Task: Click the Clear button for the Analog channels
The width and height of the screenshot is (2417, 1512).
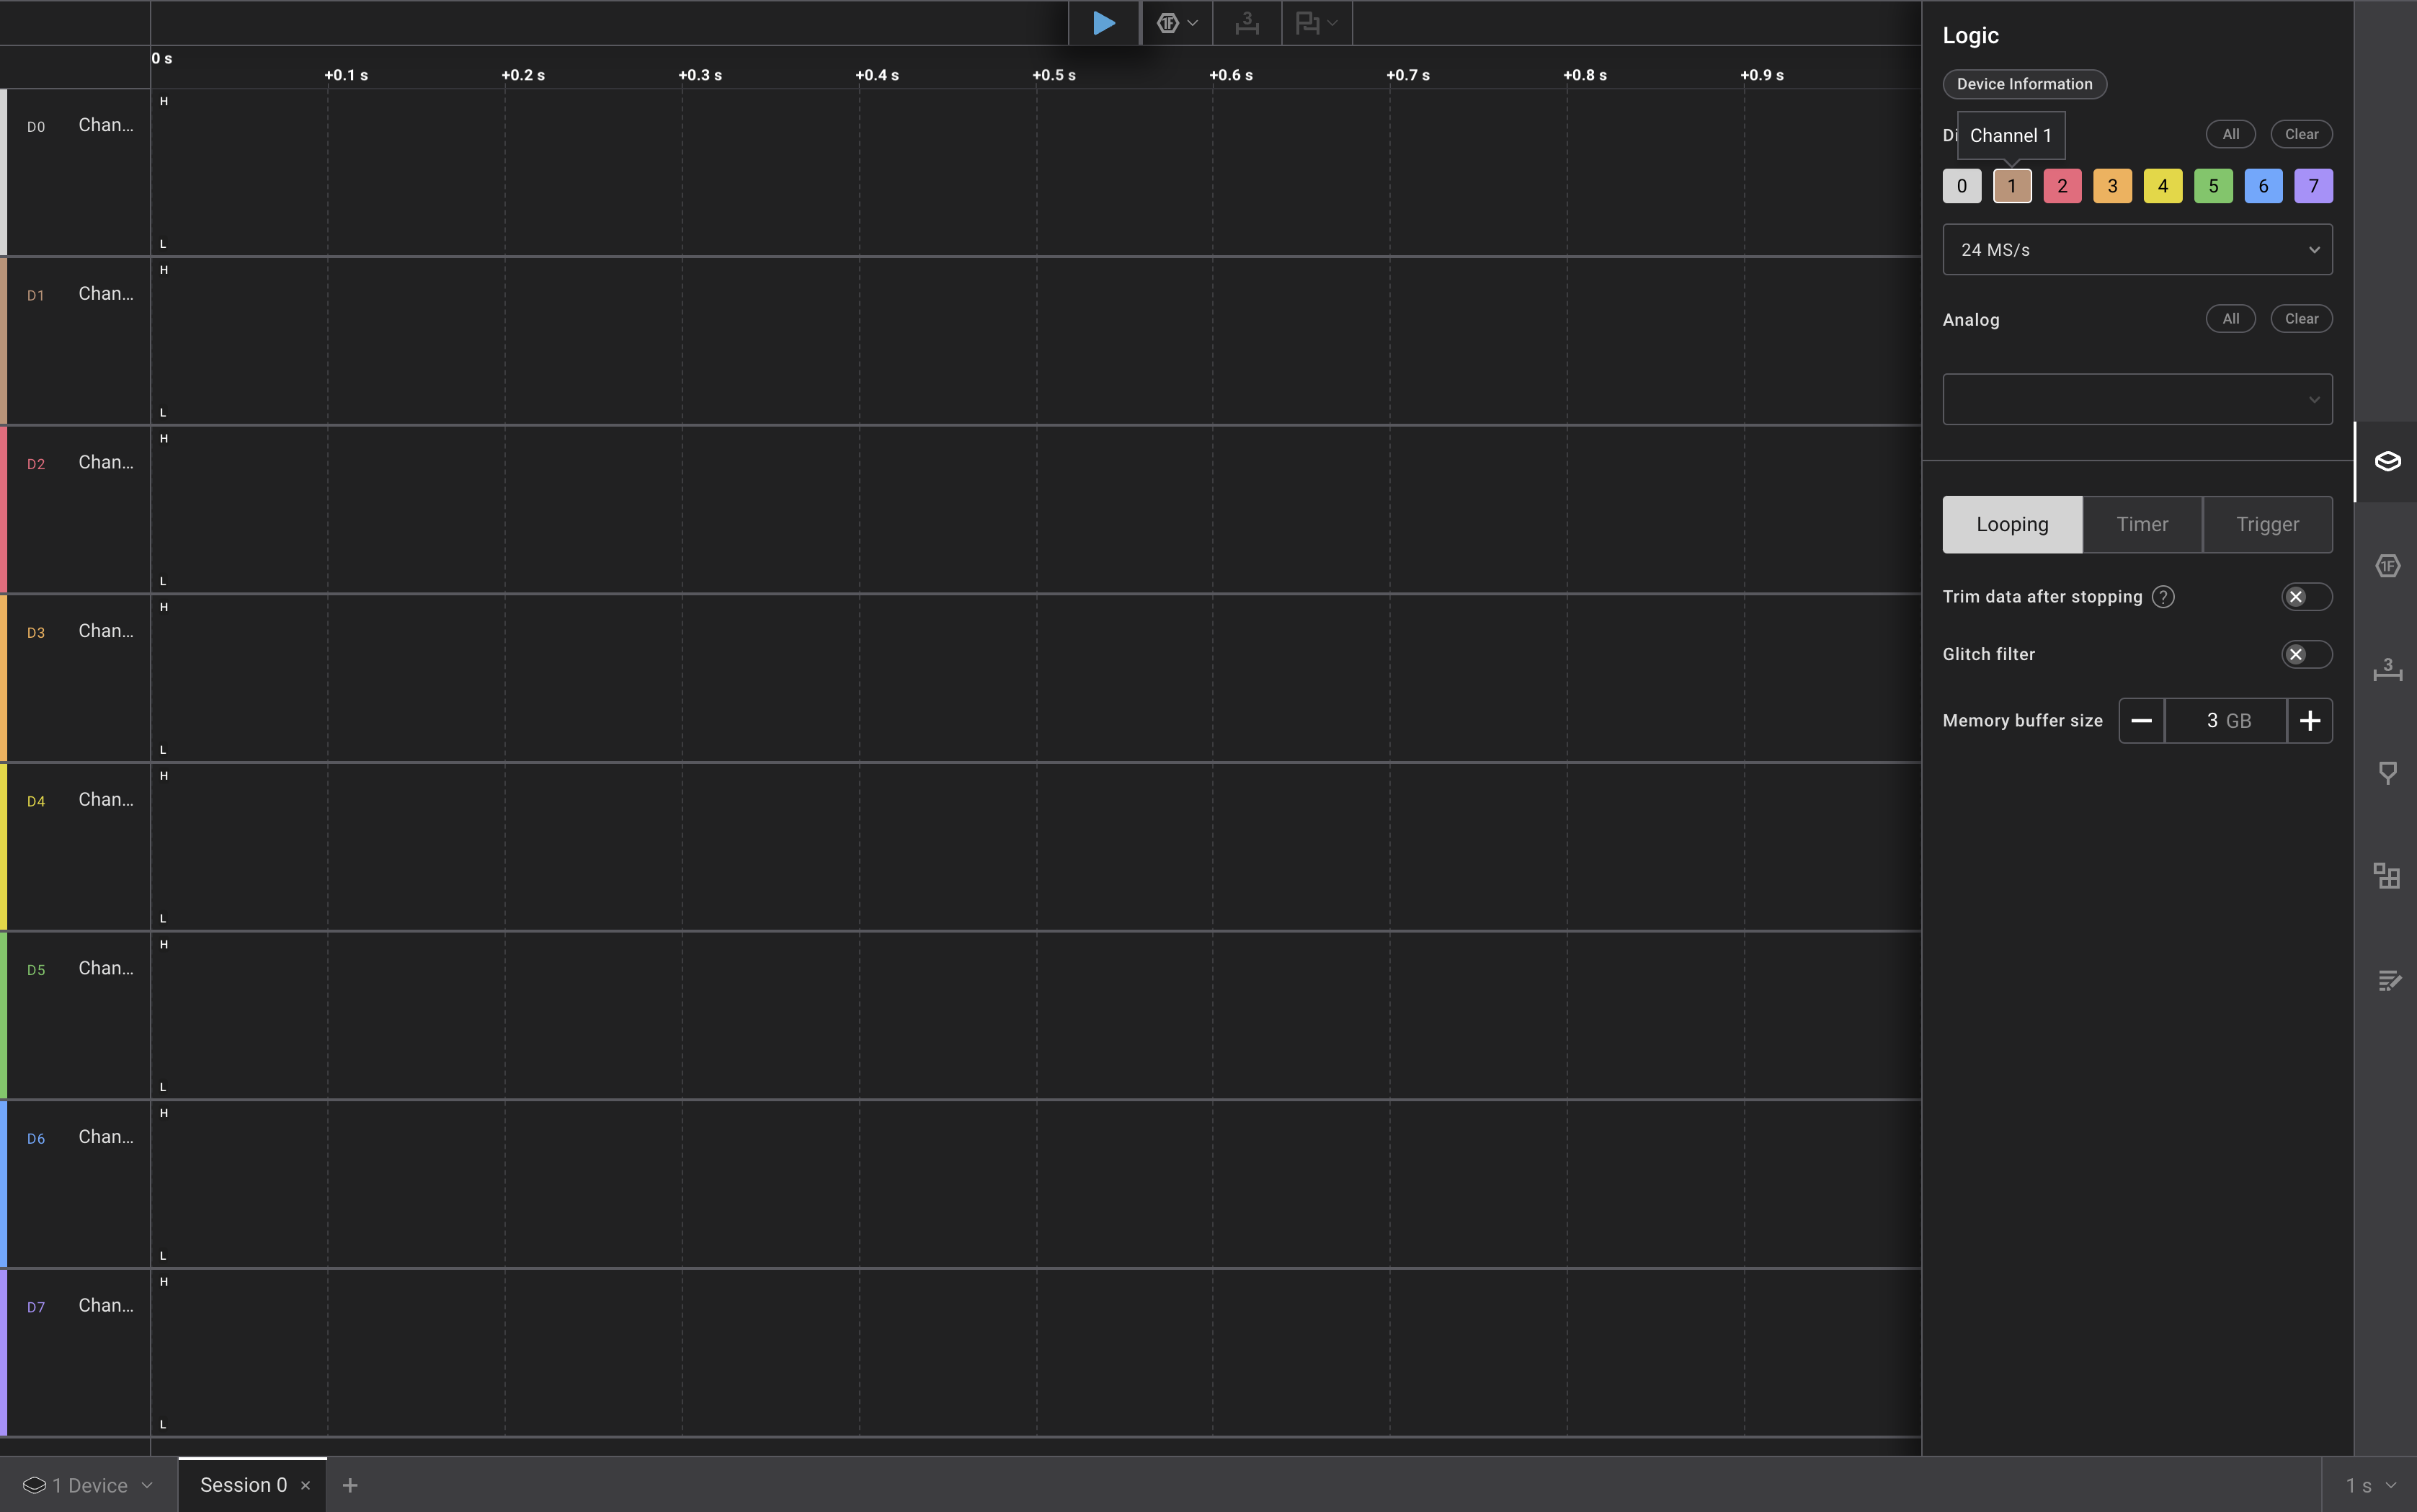Action: point(2301,319)
